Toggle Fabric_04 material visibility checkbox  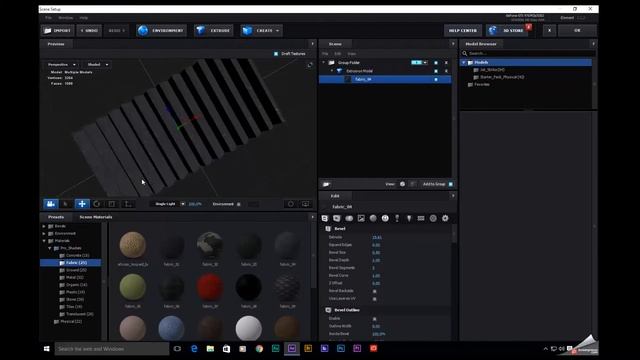click(x=436, y=80)
